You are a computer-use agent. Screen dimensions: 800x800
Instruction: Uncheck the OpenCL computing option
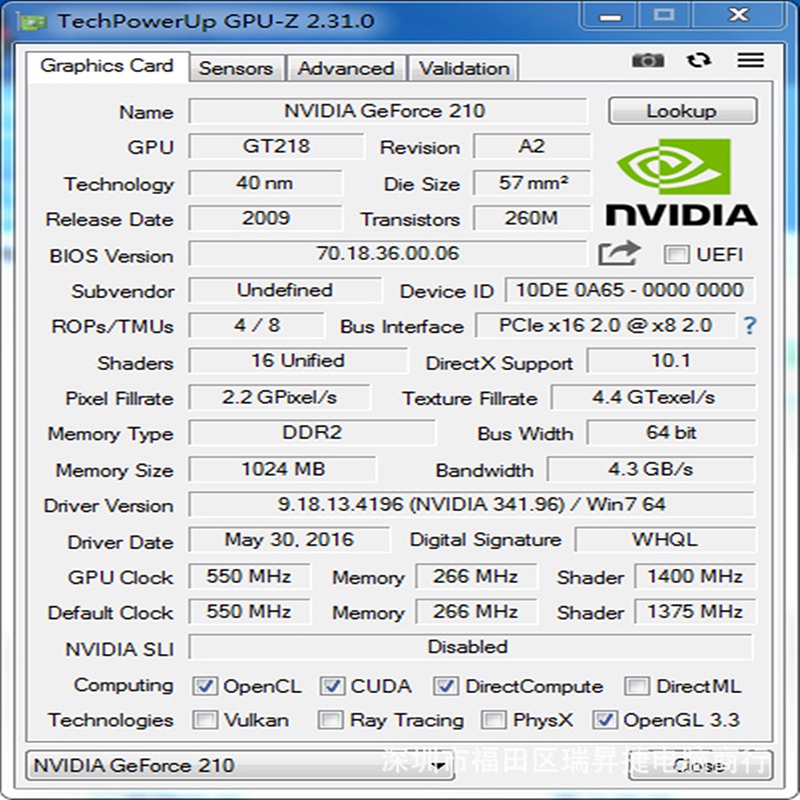coord(204,686)
